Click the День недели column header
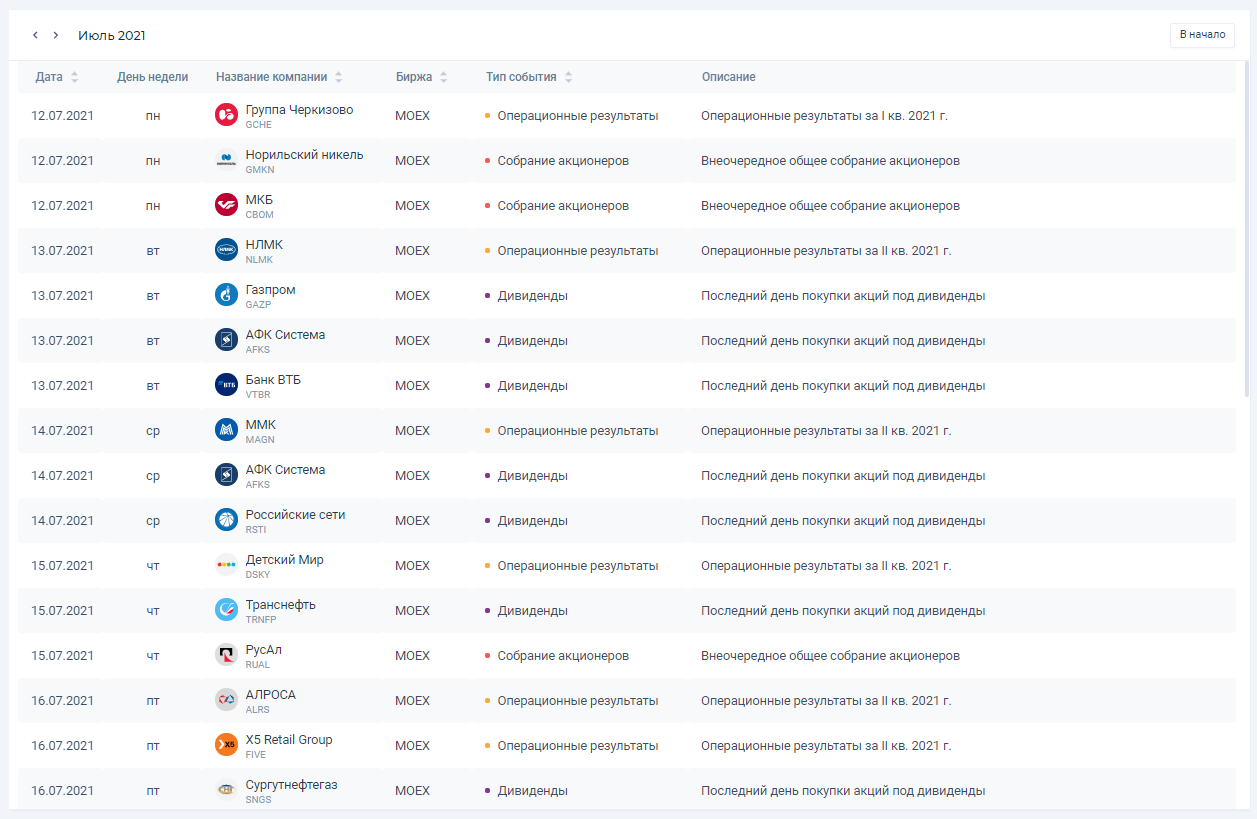The height and width of the screenshot is (819, 1257). point(152,77)
